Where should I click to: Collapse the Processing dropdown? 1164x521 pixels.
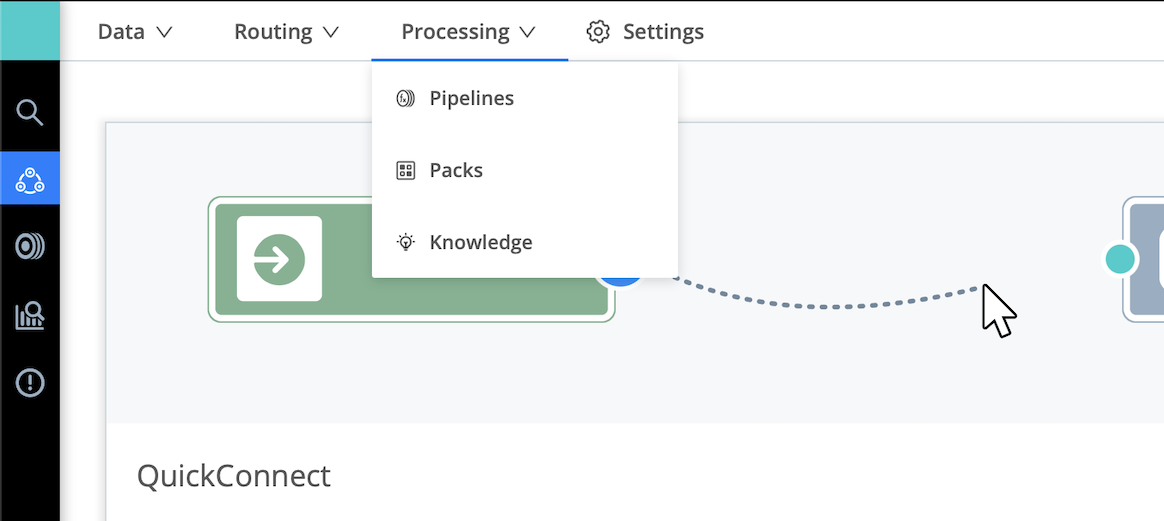468,32
